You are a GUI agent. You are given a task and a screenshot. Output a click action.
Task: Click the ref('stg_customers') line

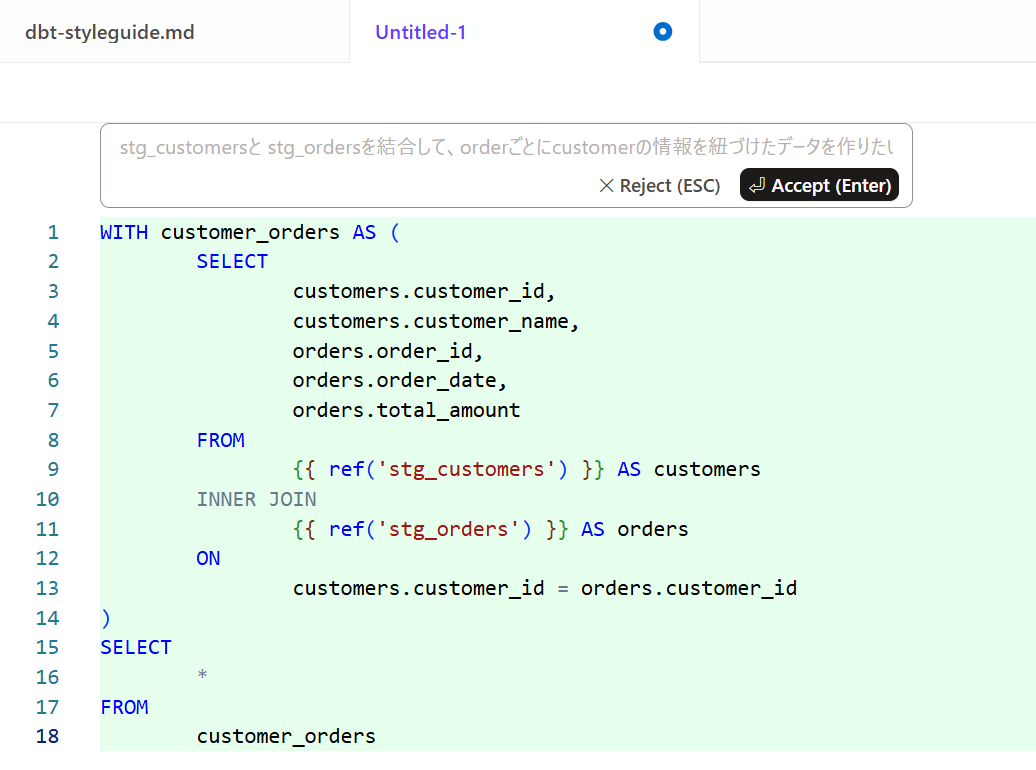[x=527, y=469]
